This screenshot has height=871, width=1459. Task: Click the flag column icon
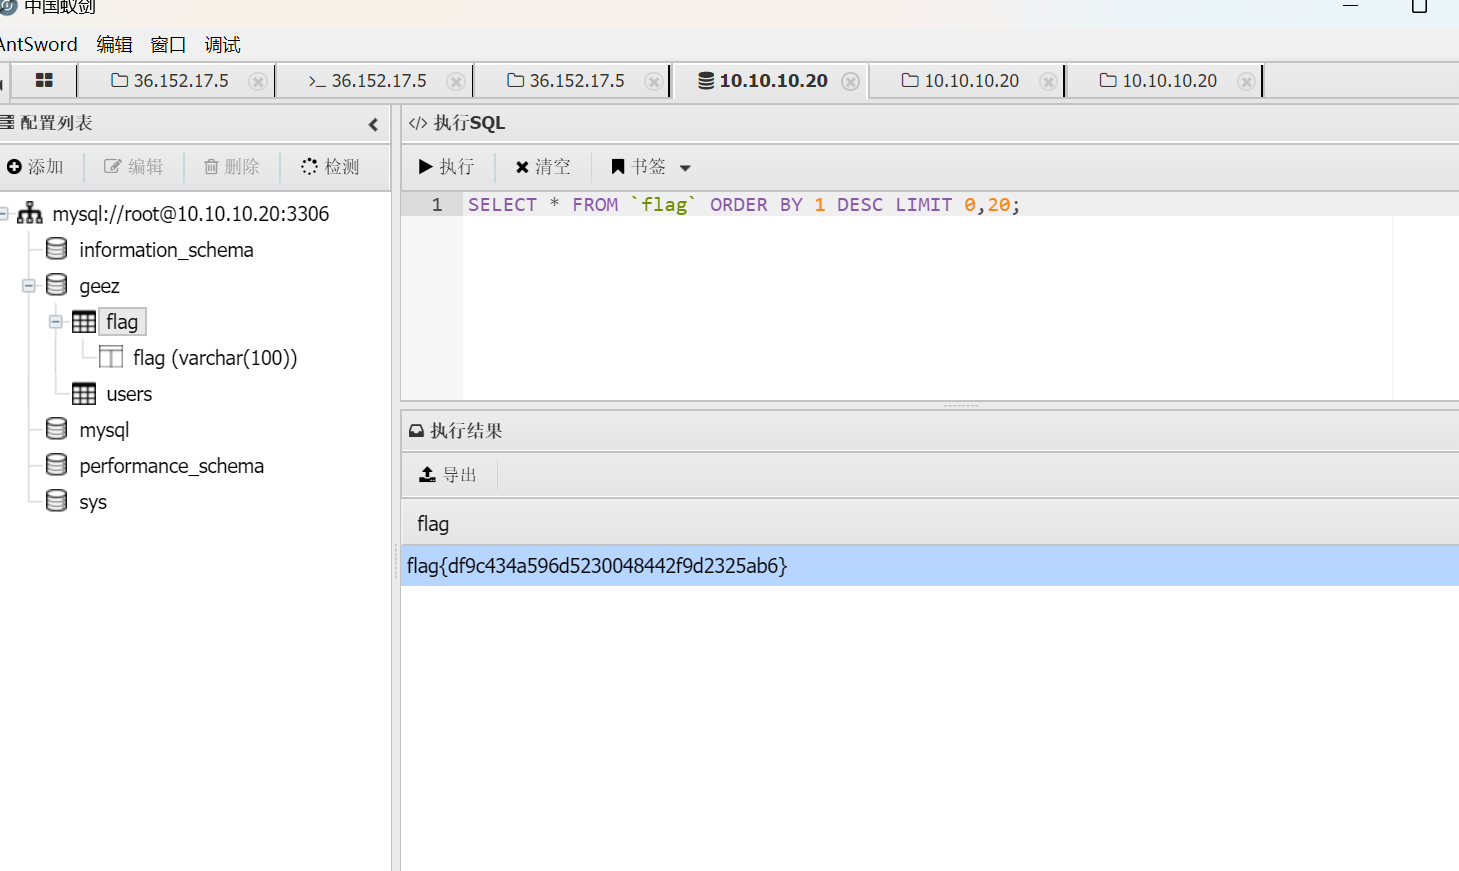(111, 357)
